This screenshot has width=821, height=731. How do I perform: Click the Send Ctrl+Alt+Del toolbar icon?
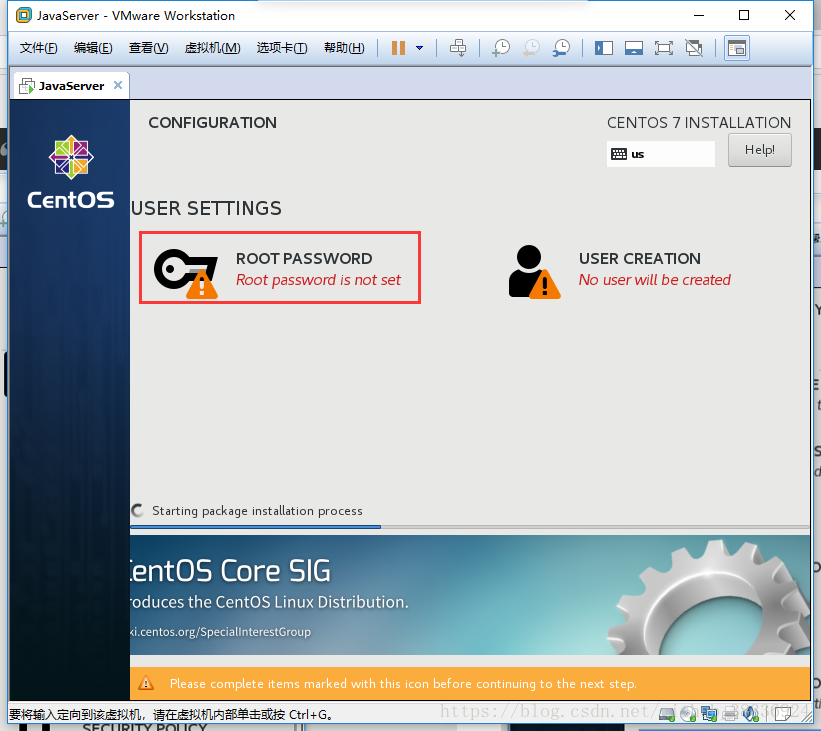(458, 48)
